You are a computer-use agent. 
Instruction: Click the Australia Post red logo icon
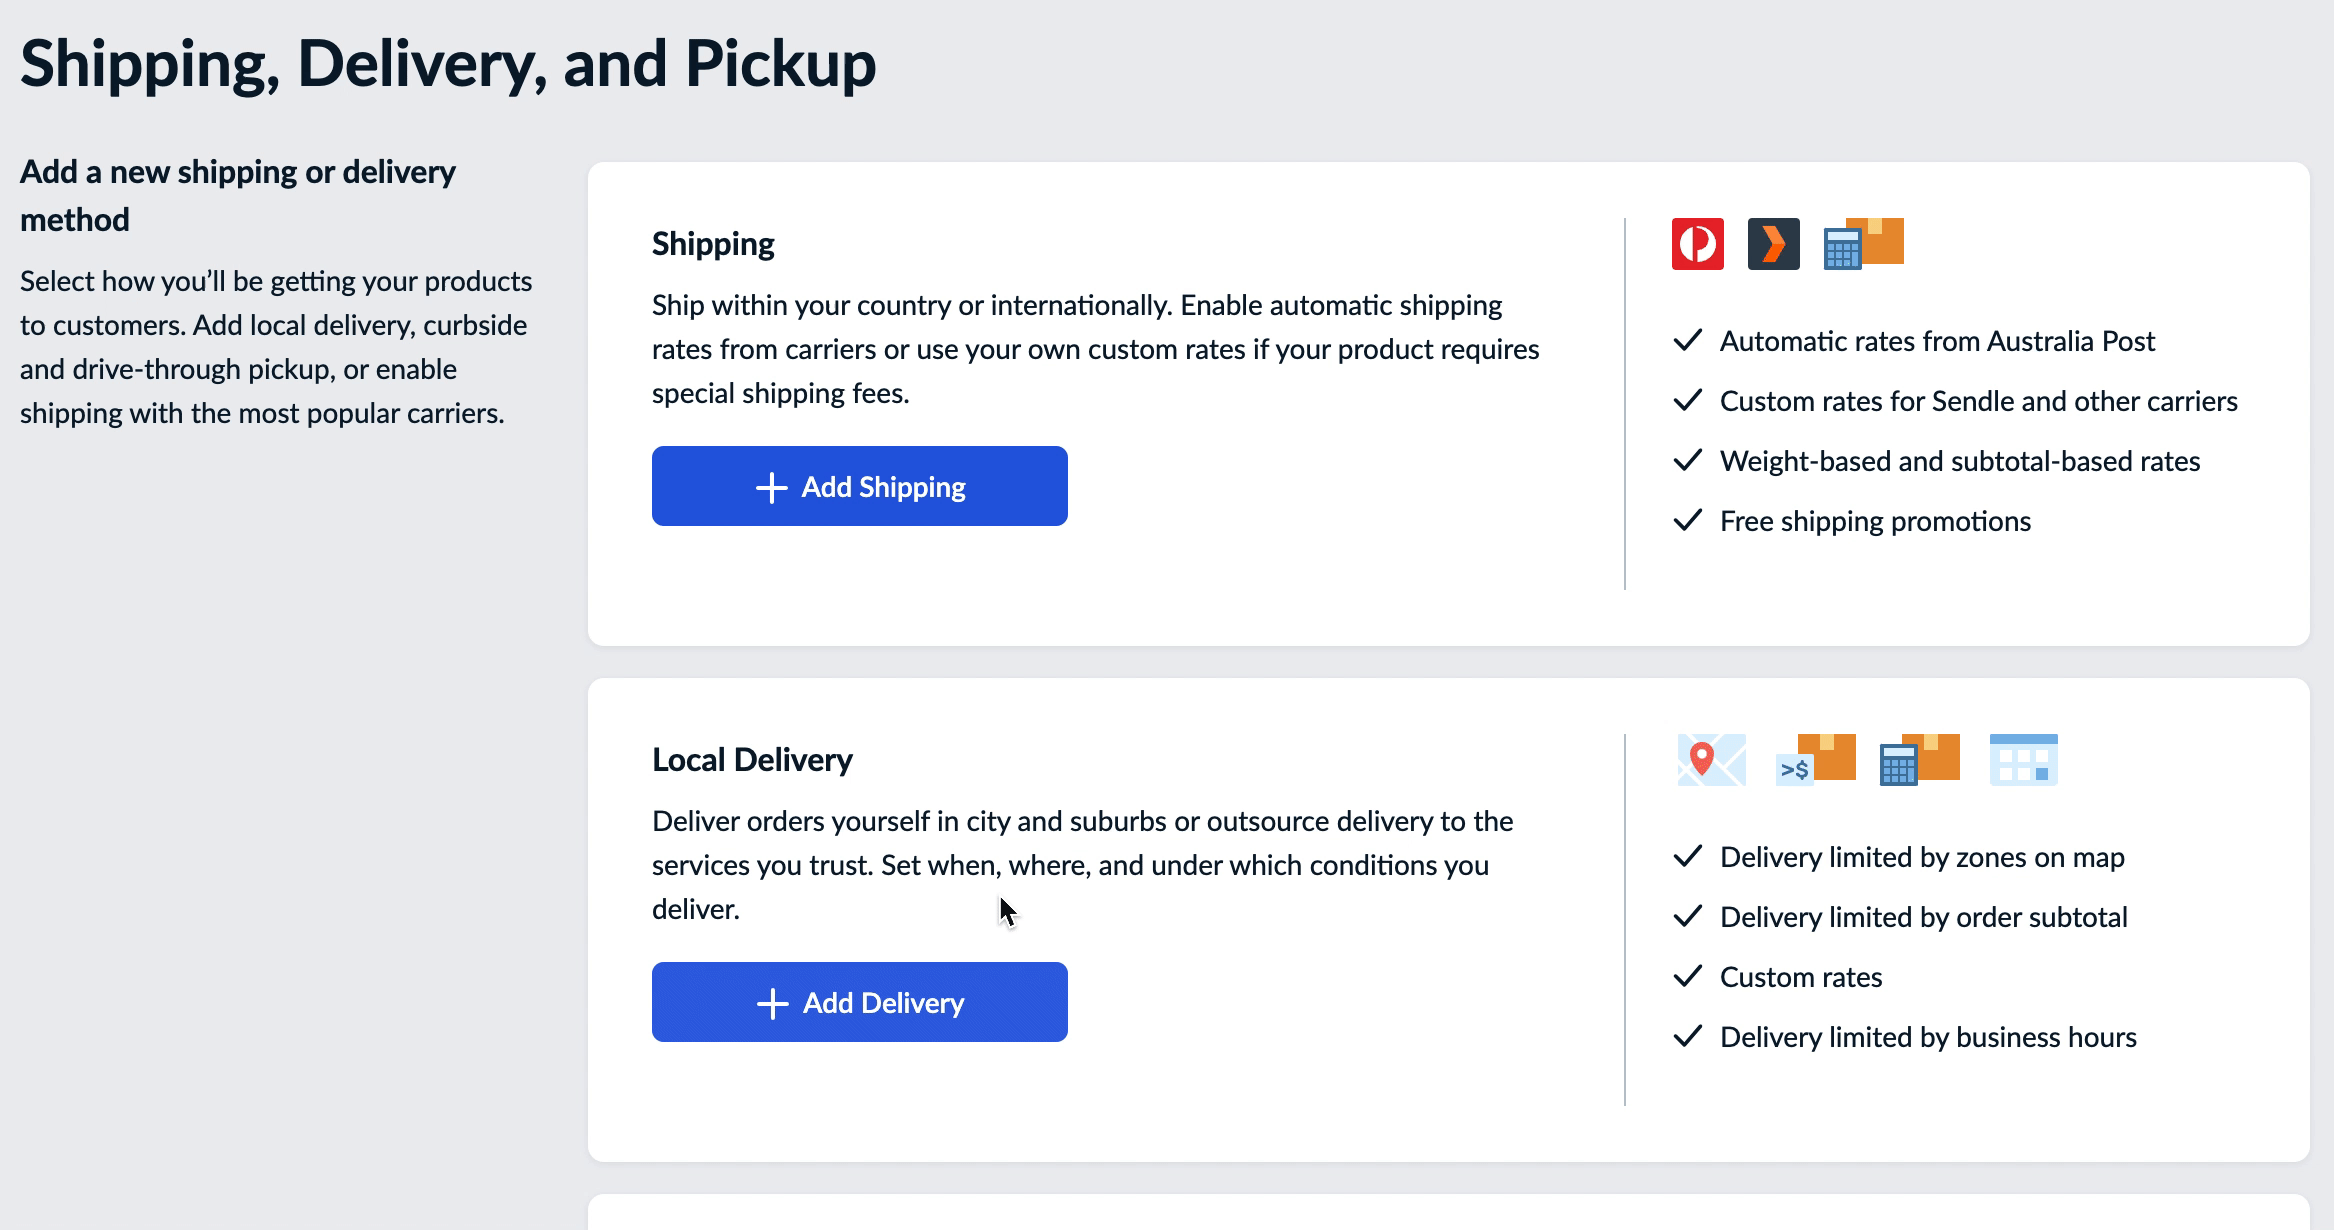[1698, 244]
